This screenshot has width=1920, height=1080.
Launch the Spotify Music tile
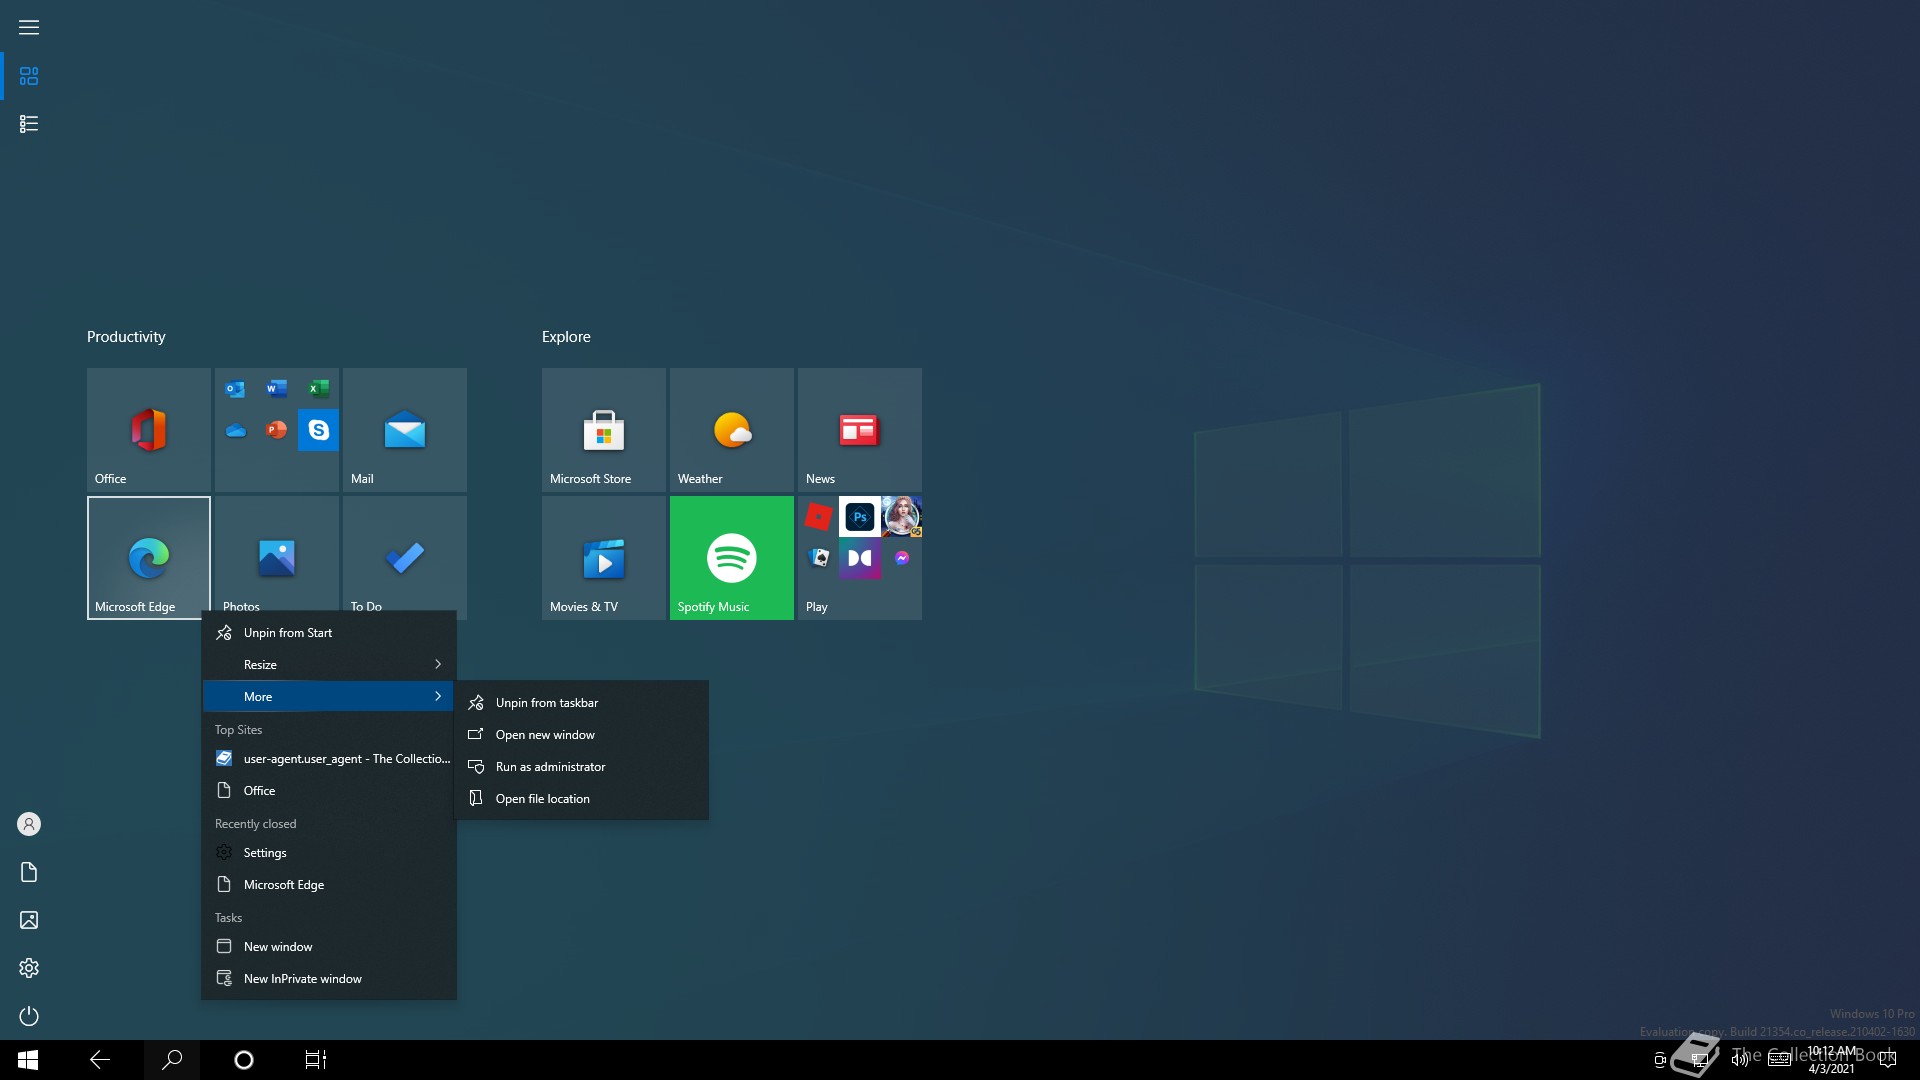732,558
